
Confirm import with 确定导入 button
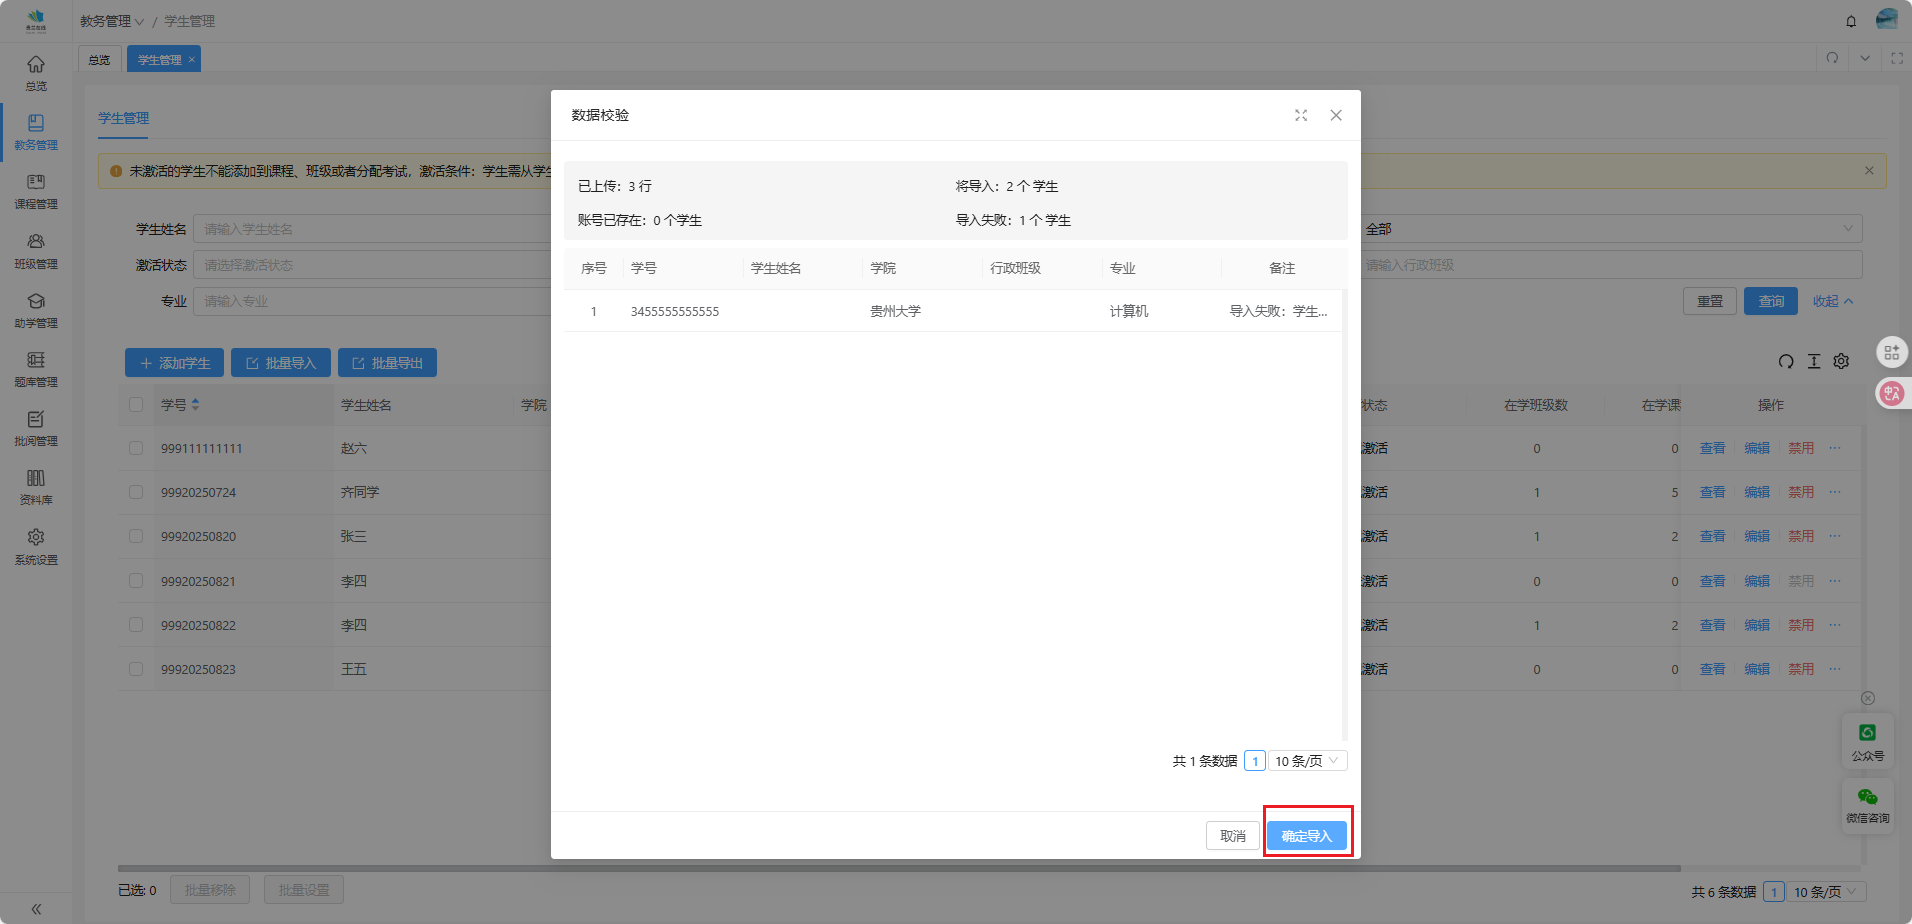click(1306, 836)
